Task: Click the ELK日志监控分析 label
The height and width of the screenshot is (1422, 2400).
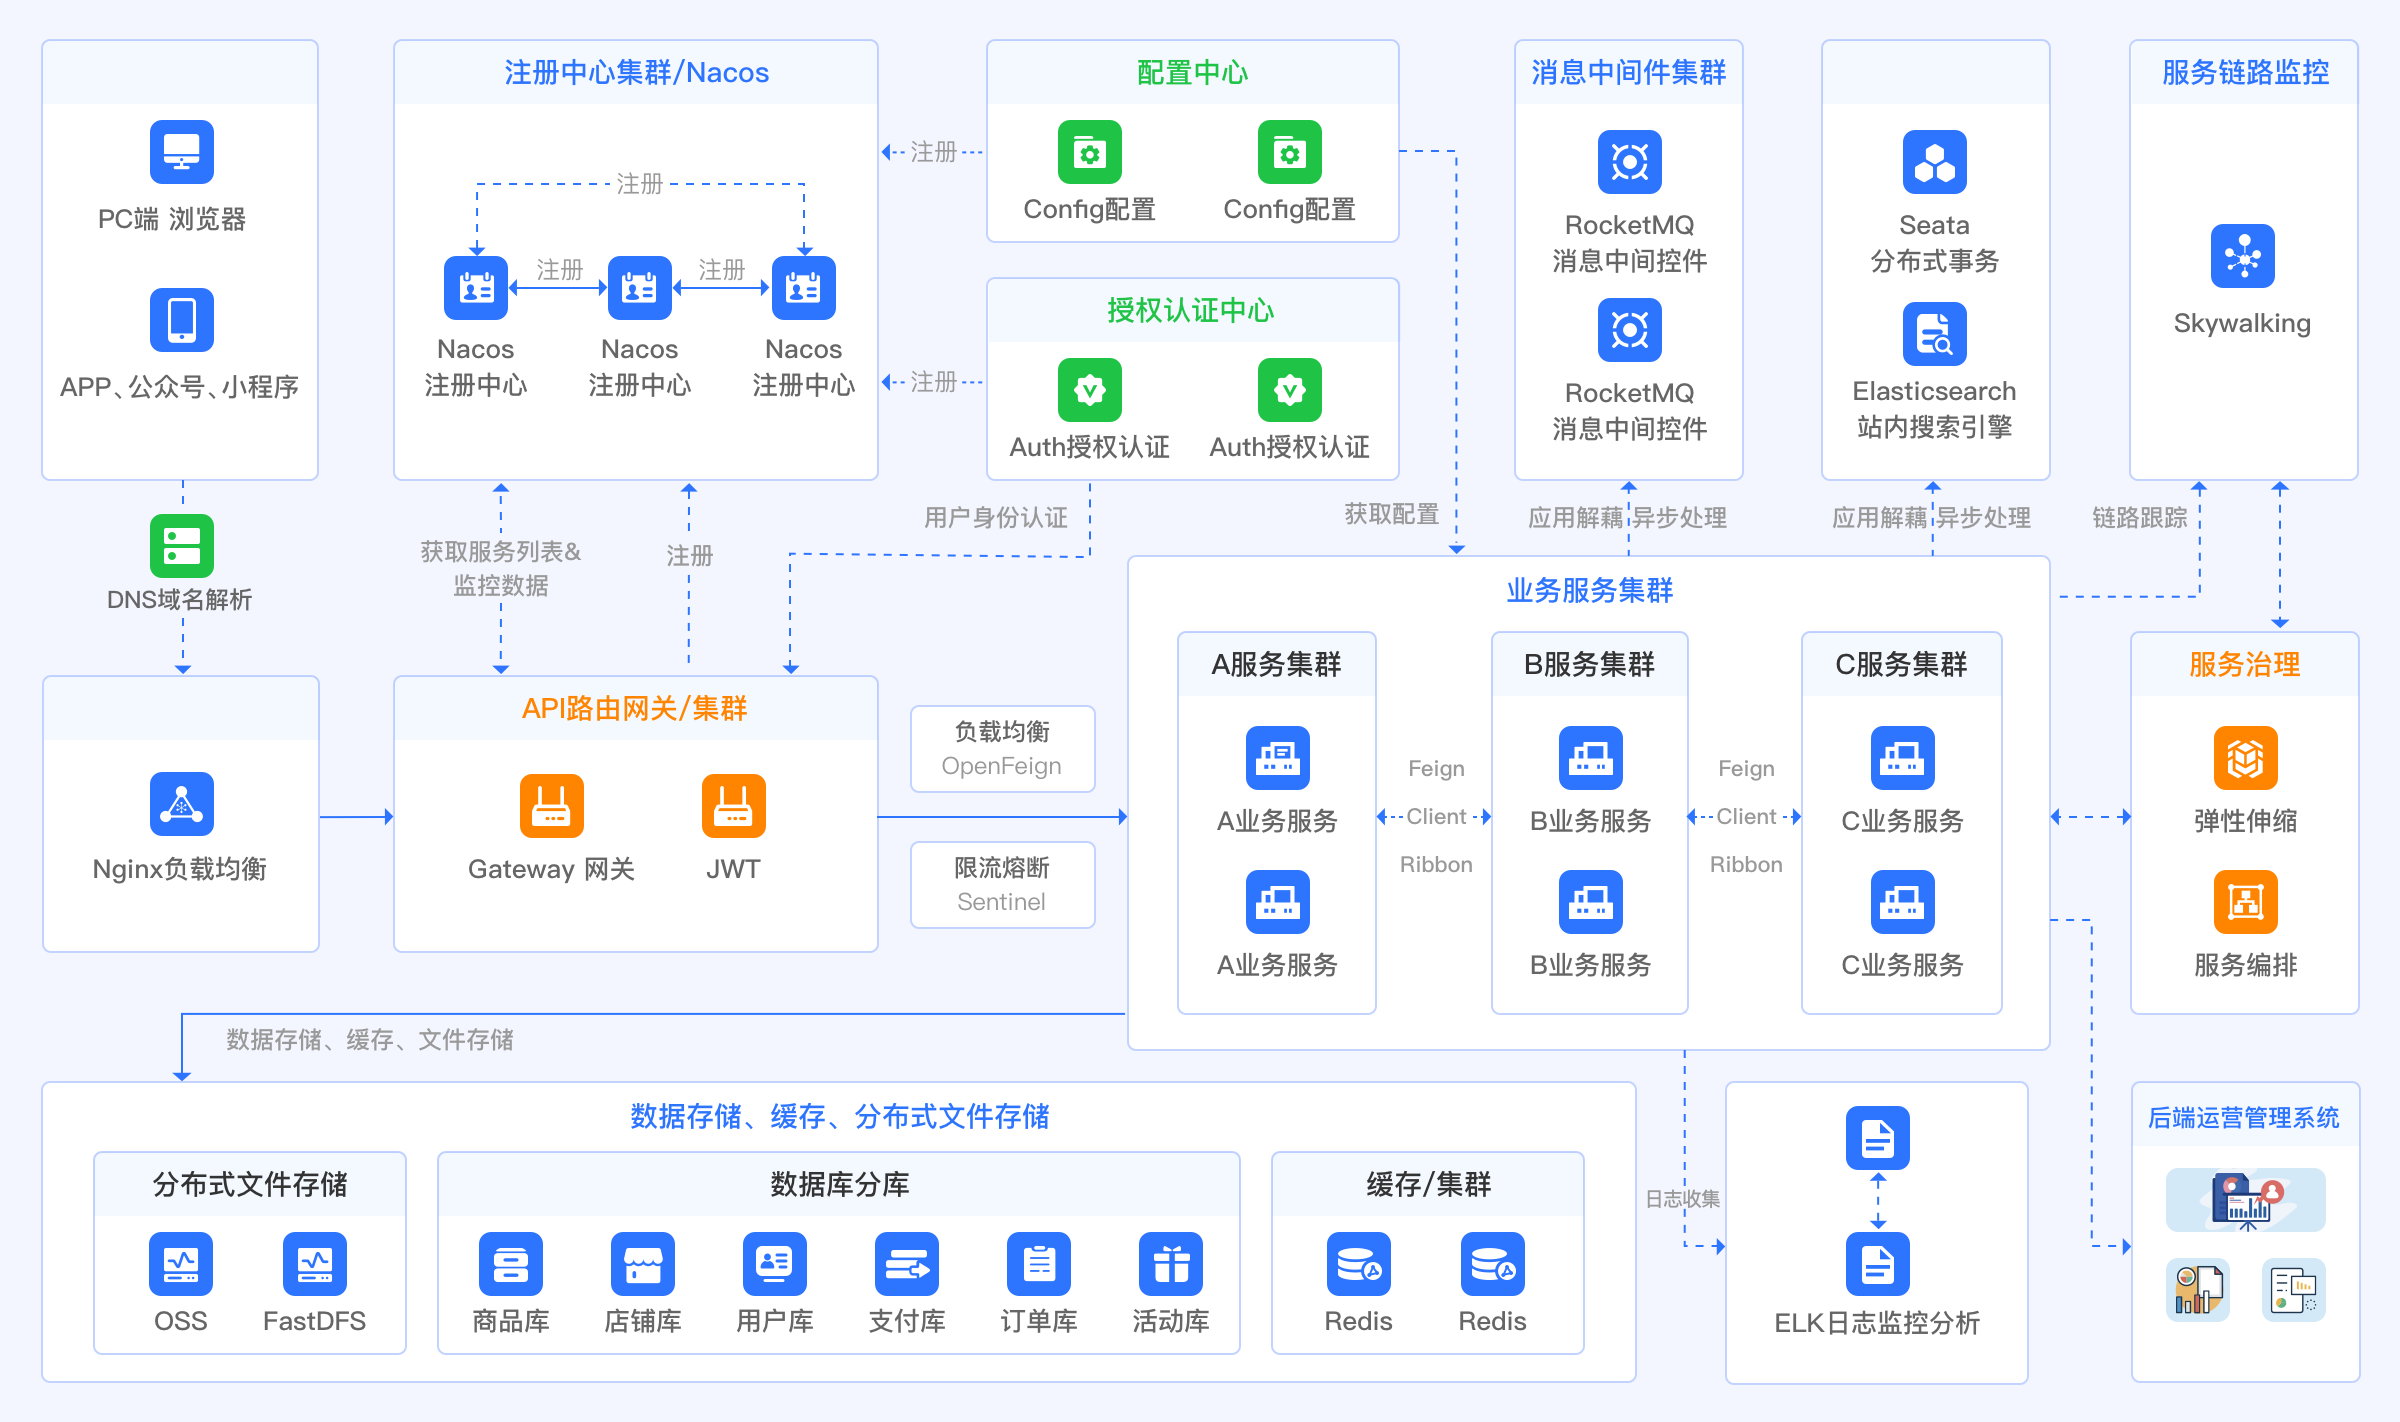Action: click(x=1876, y=1323)
